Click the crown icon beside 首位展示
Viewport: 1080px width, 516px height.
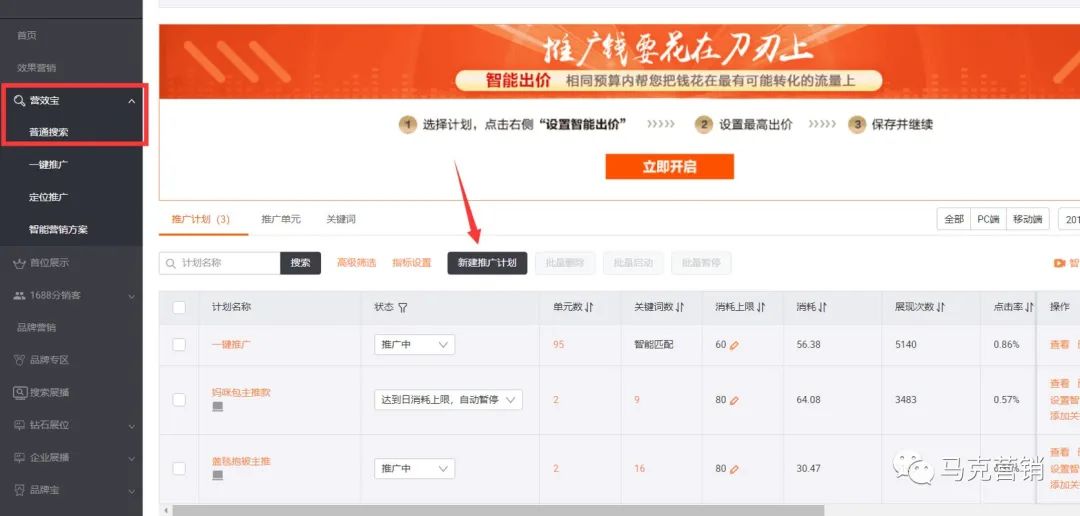coord(19,262)
